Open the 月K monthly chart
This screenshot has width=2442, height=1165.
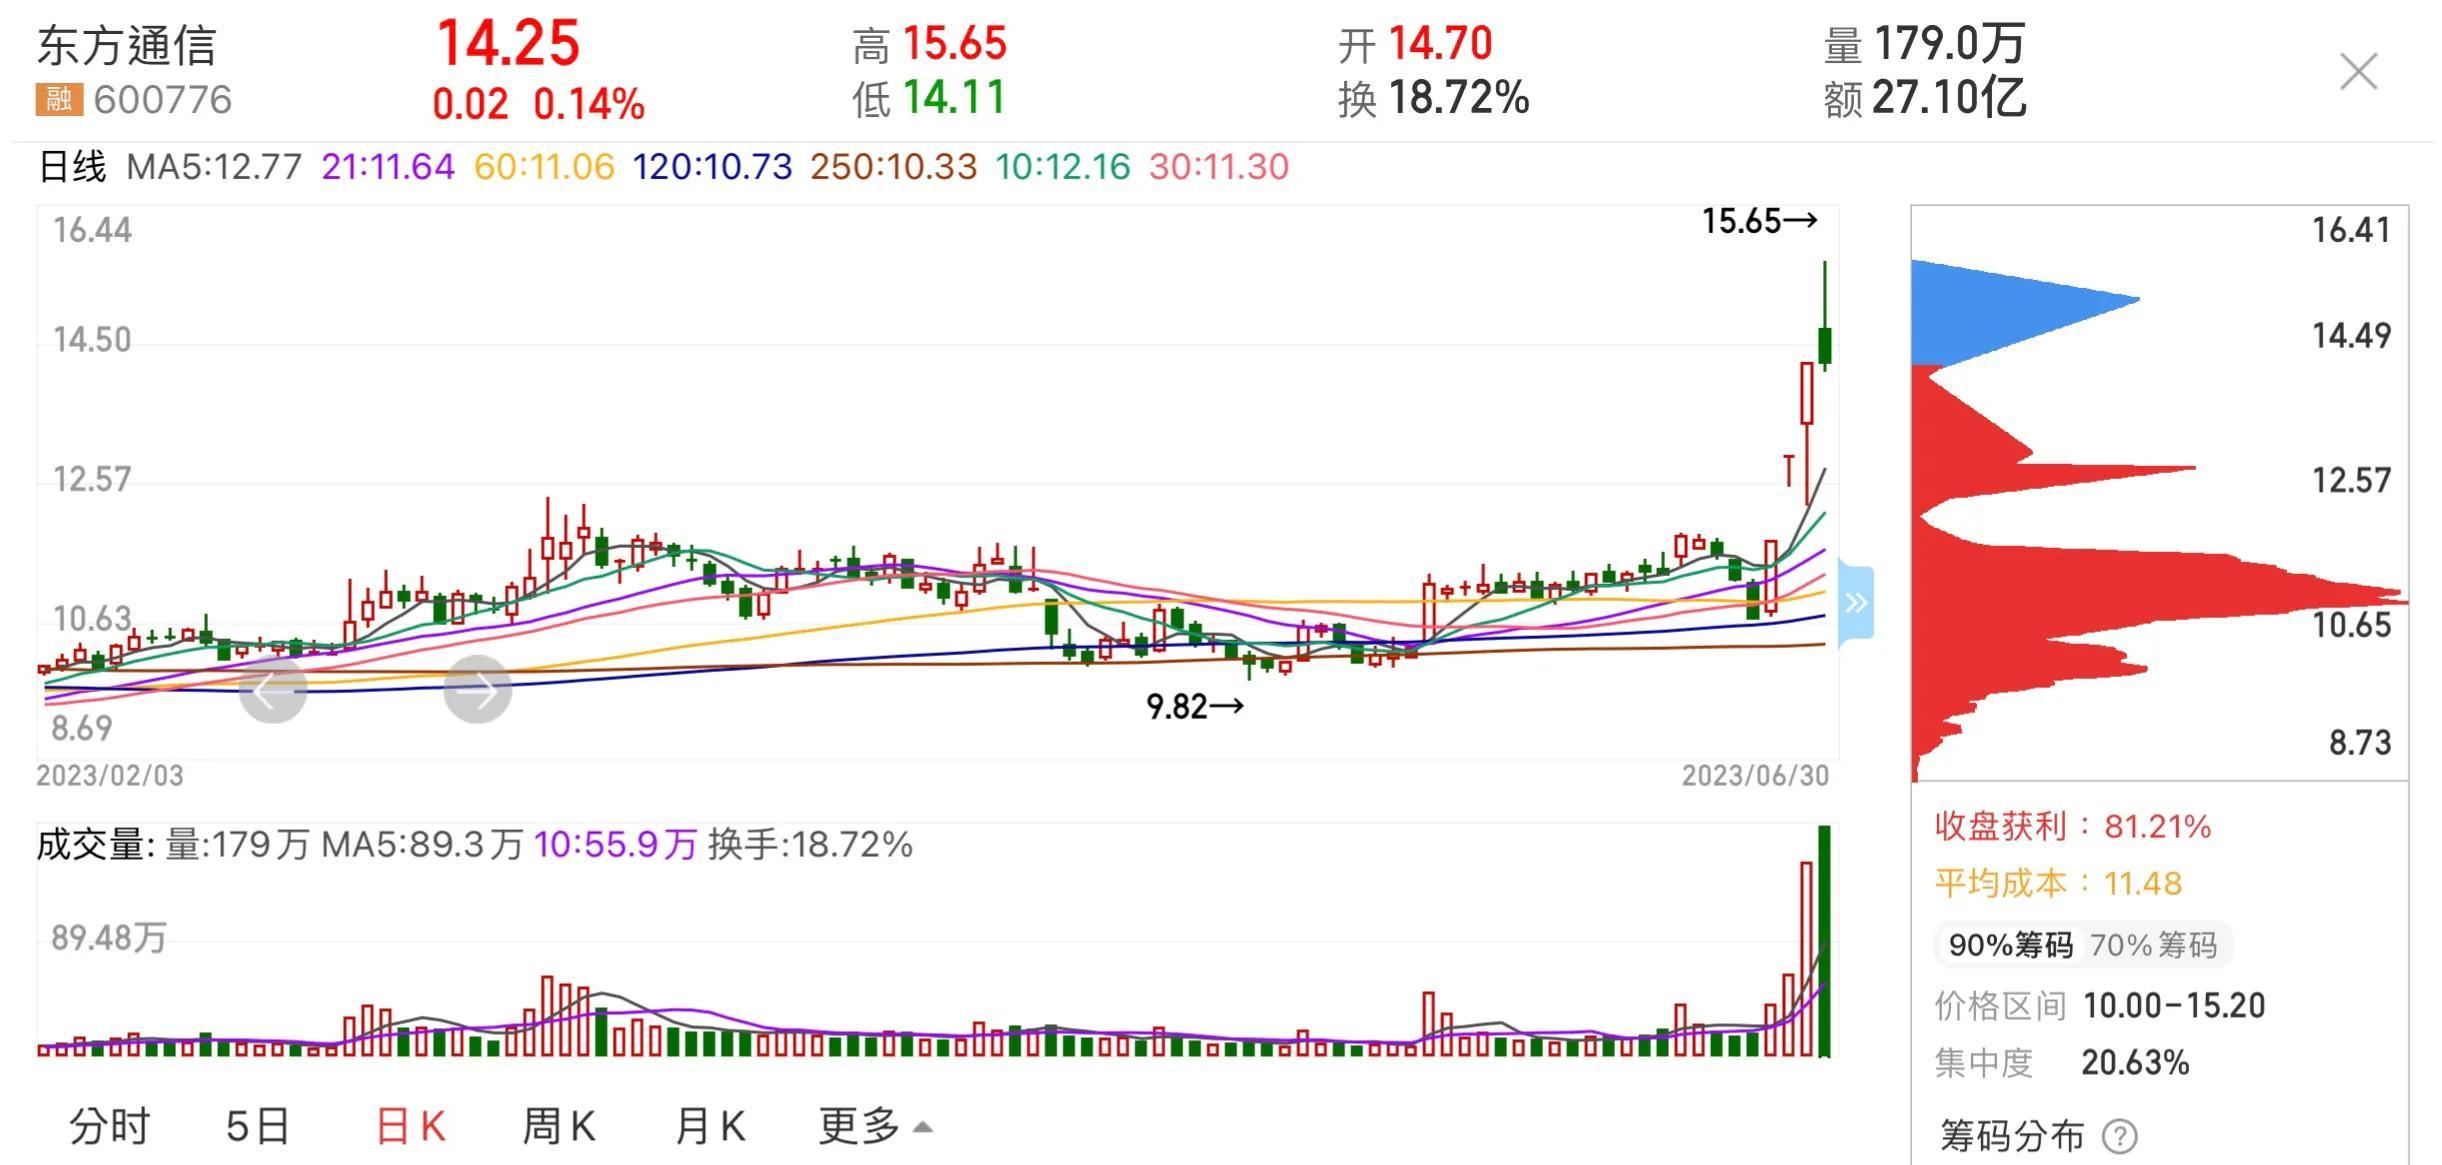point(710,1127)
